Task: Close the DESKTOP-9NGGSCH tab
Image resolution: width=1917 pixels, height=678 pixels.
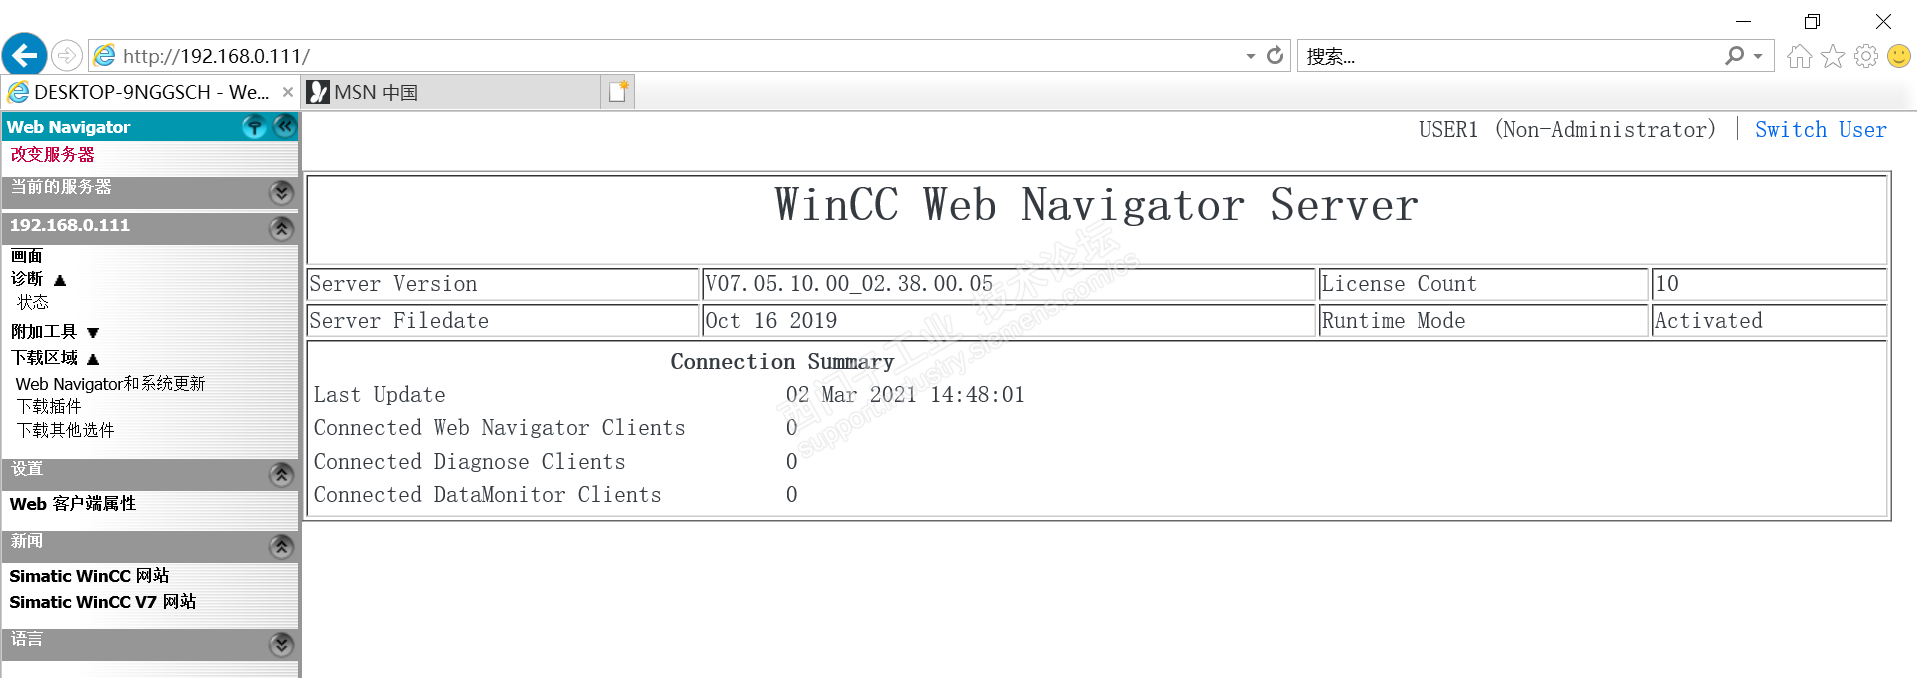Action: [x=288, y=92]
